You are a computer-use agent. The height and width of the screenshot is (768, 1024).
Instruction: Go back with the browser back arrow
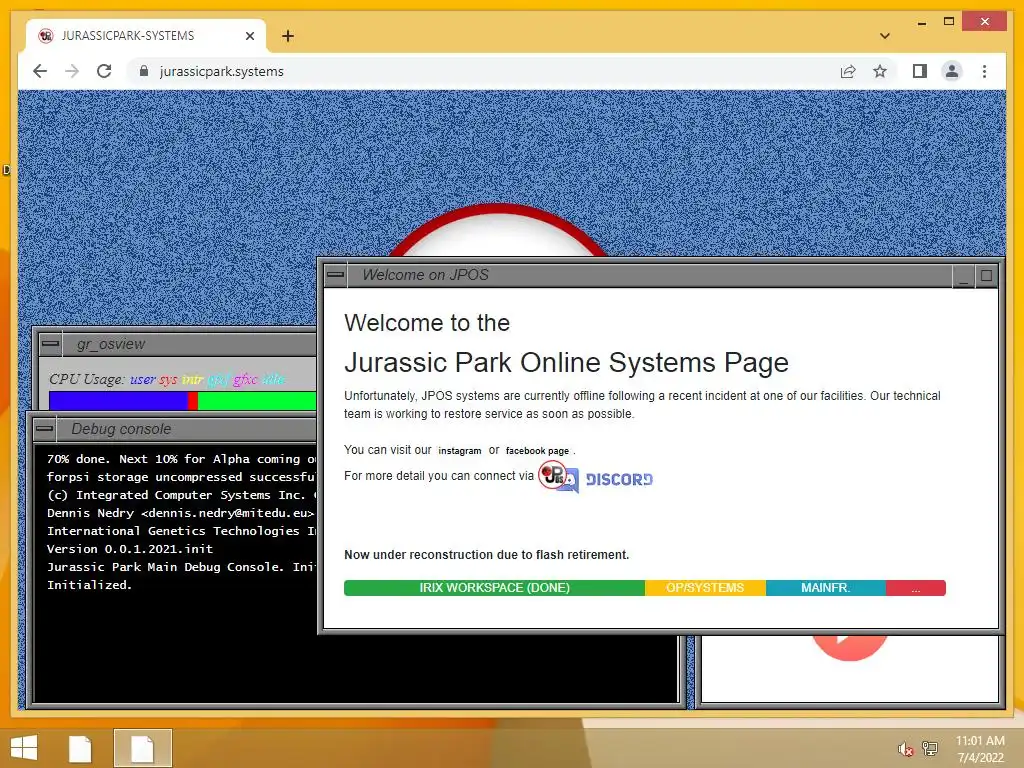(x=40, y=71)
